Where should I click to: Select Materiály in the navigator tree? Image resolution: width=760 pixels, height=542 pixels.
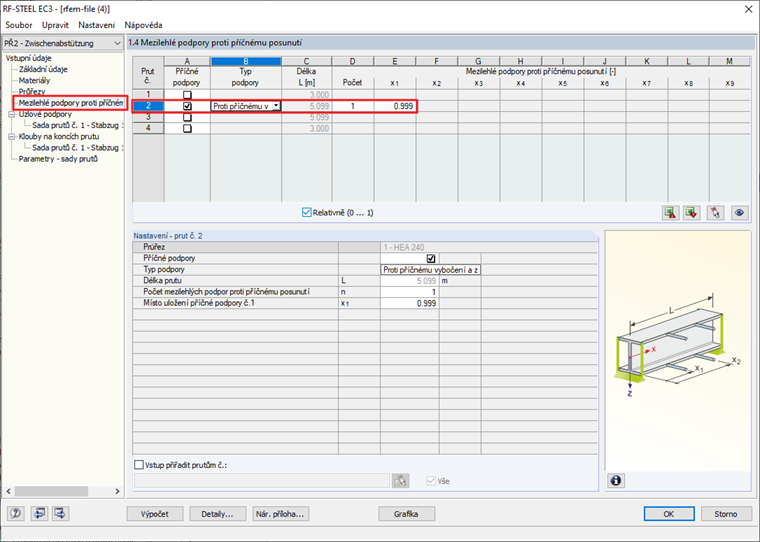[34, 80]
